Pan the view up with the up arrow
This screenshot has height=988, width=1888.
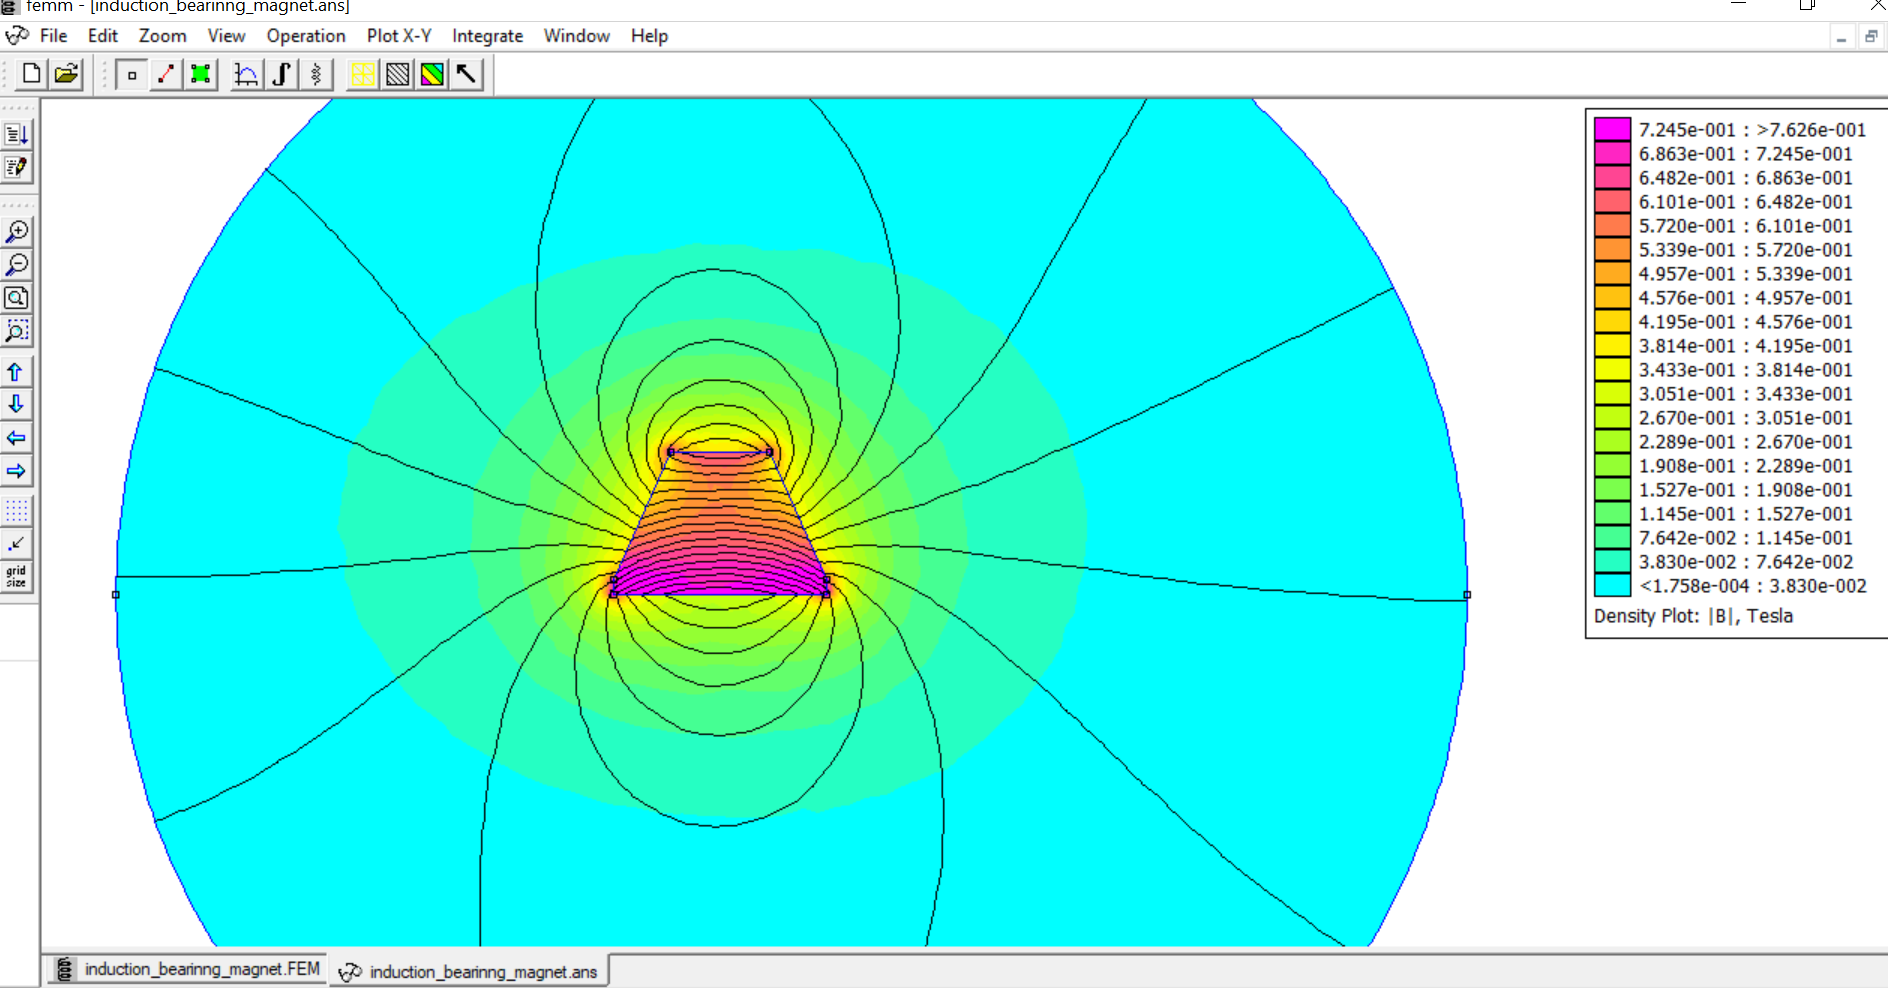(17, 372)
